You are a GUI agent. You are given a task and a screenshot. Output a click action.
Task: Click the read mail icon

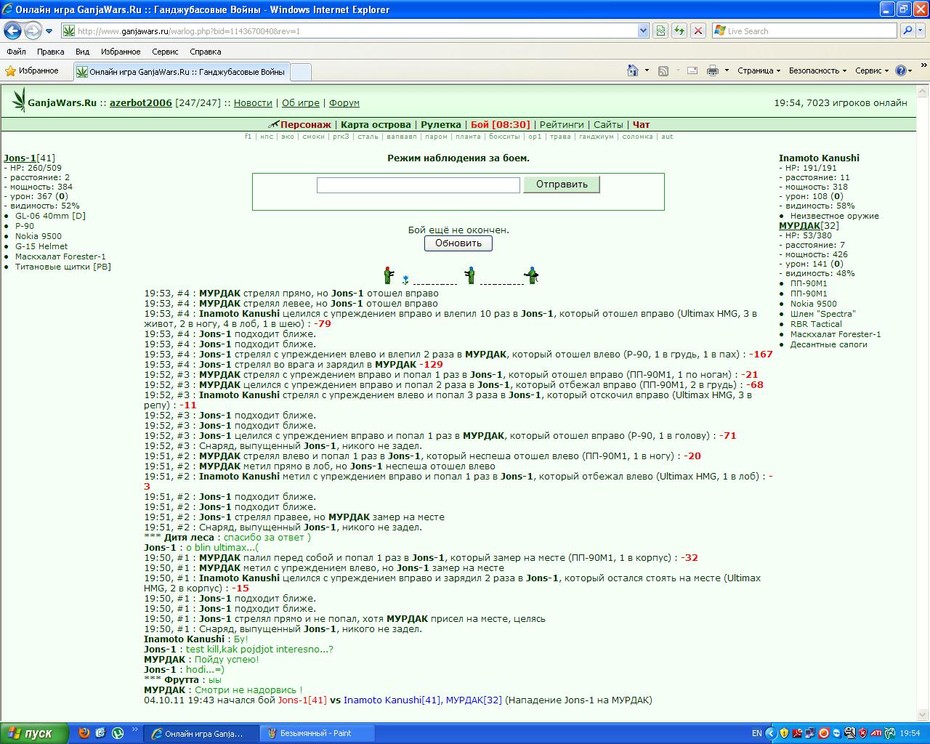(x=692, y=71)
